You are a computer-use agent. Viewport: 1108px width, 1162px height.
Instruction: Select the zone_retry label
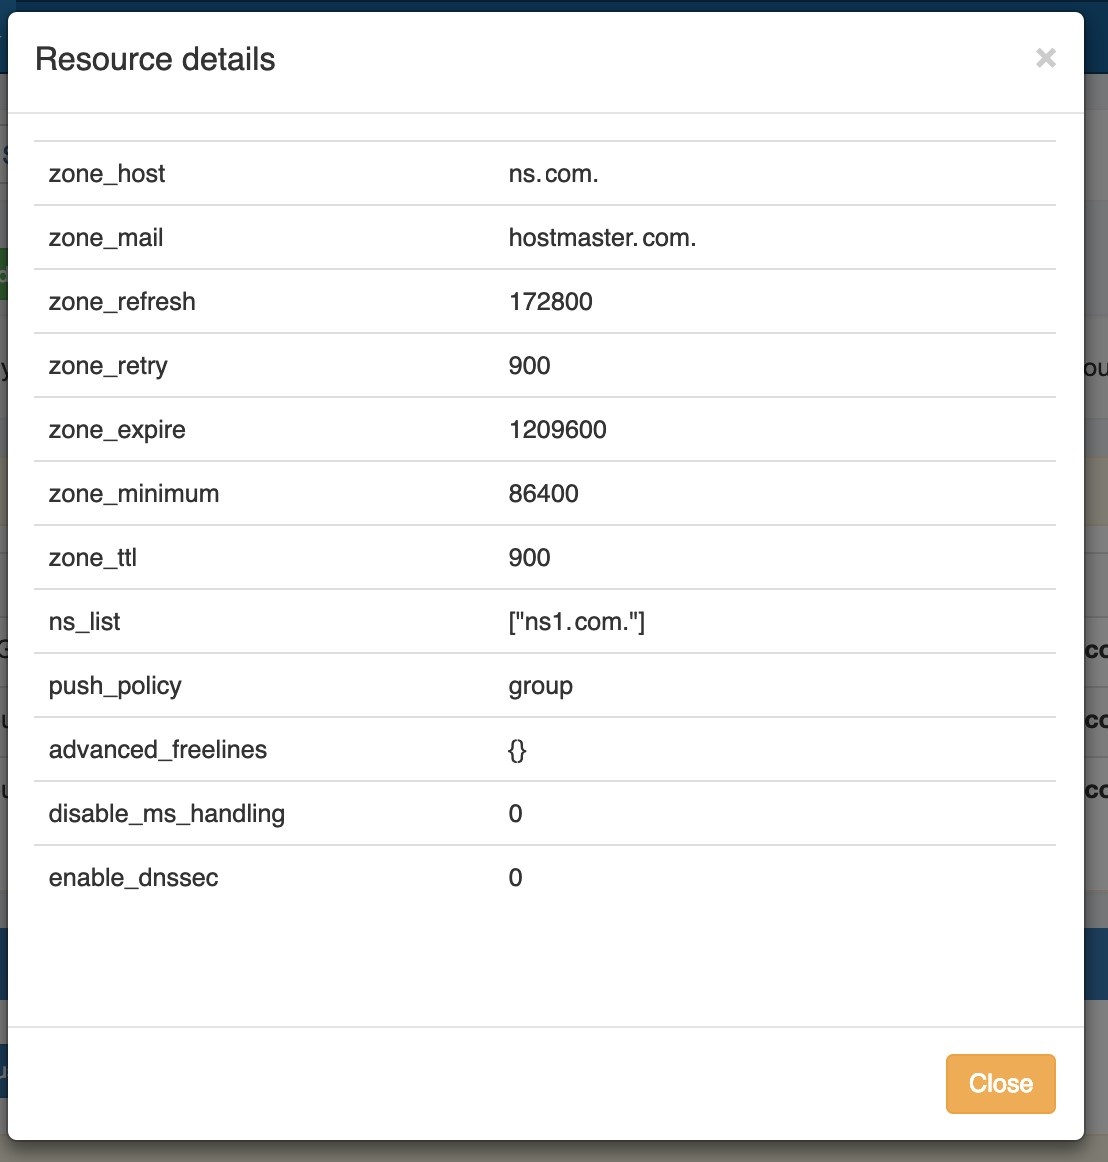coord(108,366)
